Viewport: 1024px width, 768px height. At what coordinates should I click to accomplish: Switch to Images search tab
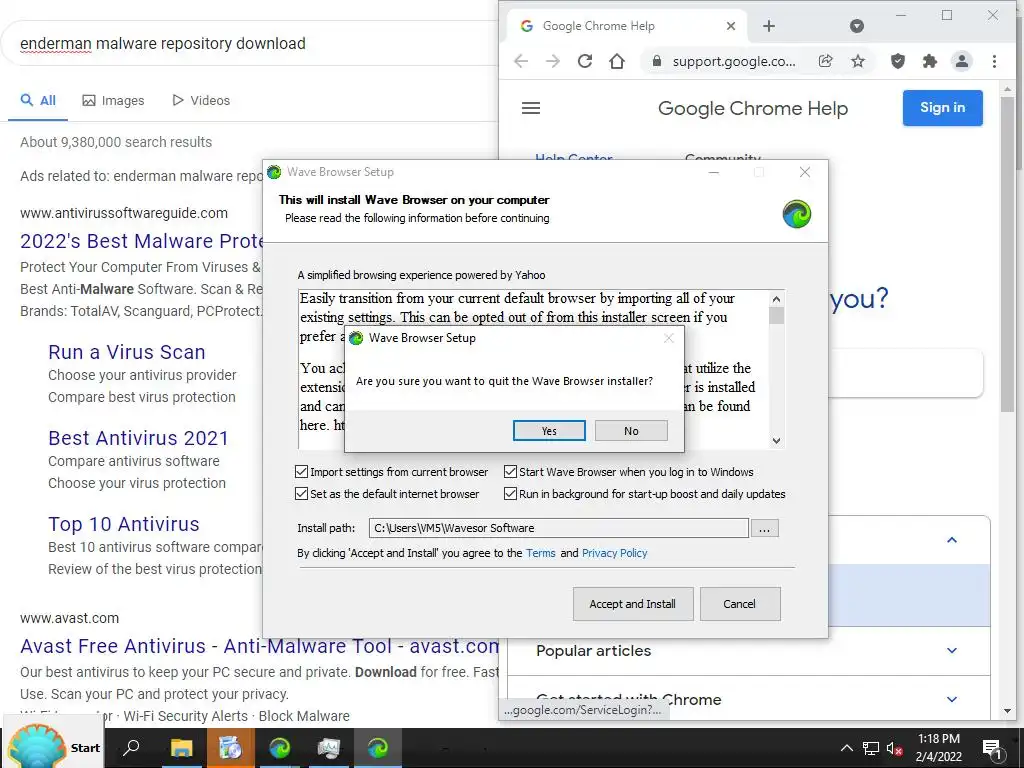[113, 101]
